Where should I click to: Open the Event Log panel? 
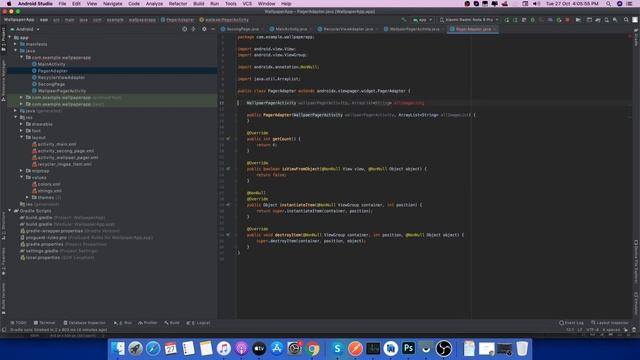point(571,323)
